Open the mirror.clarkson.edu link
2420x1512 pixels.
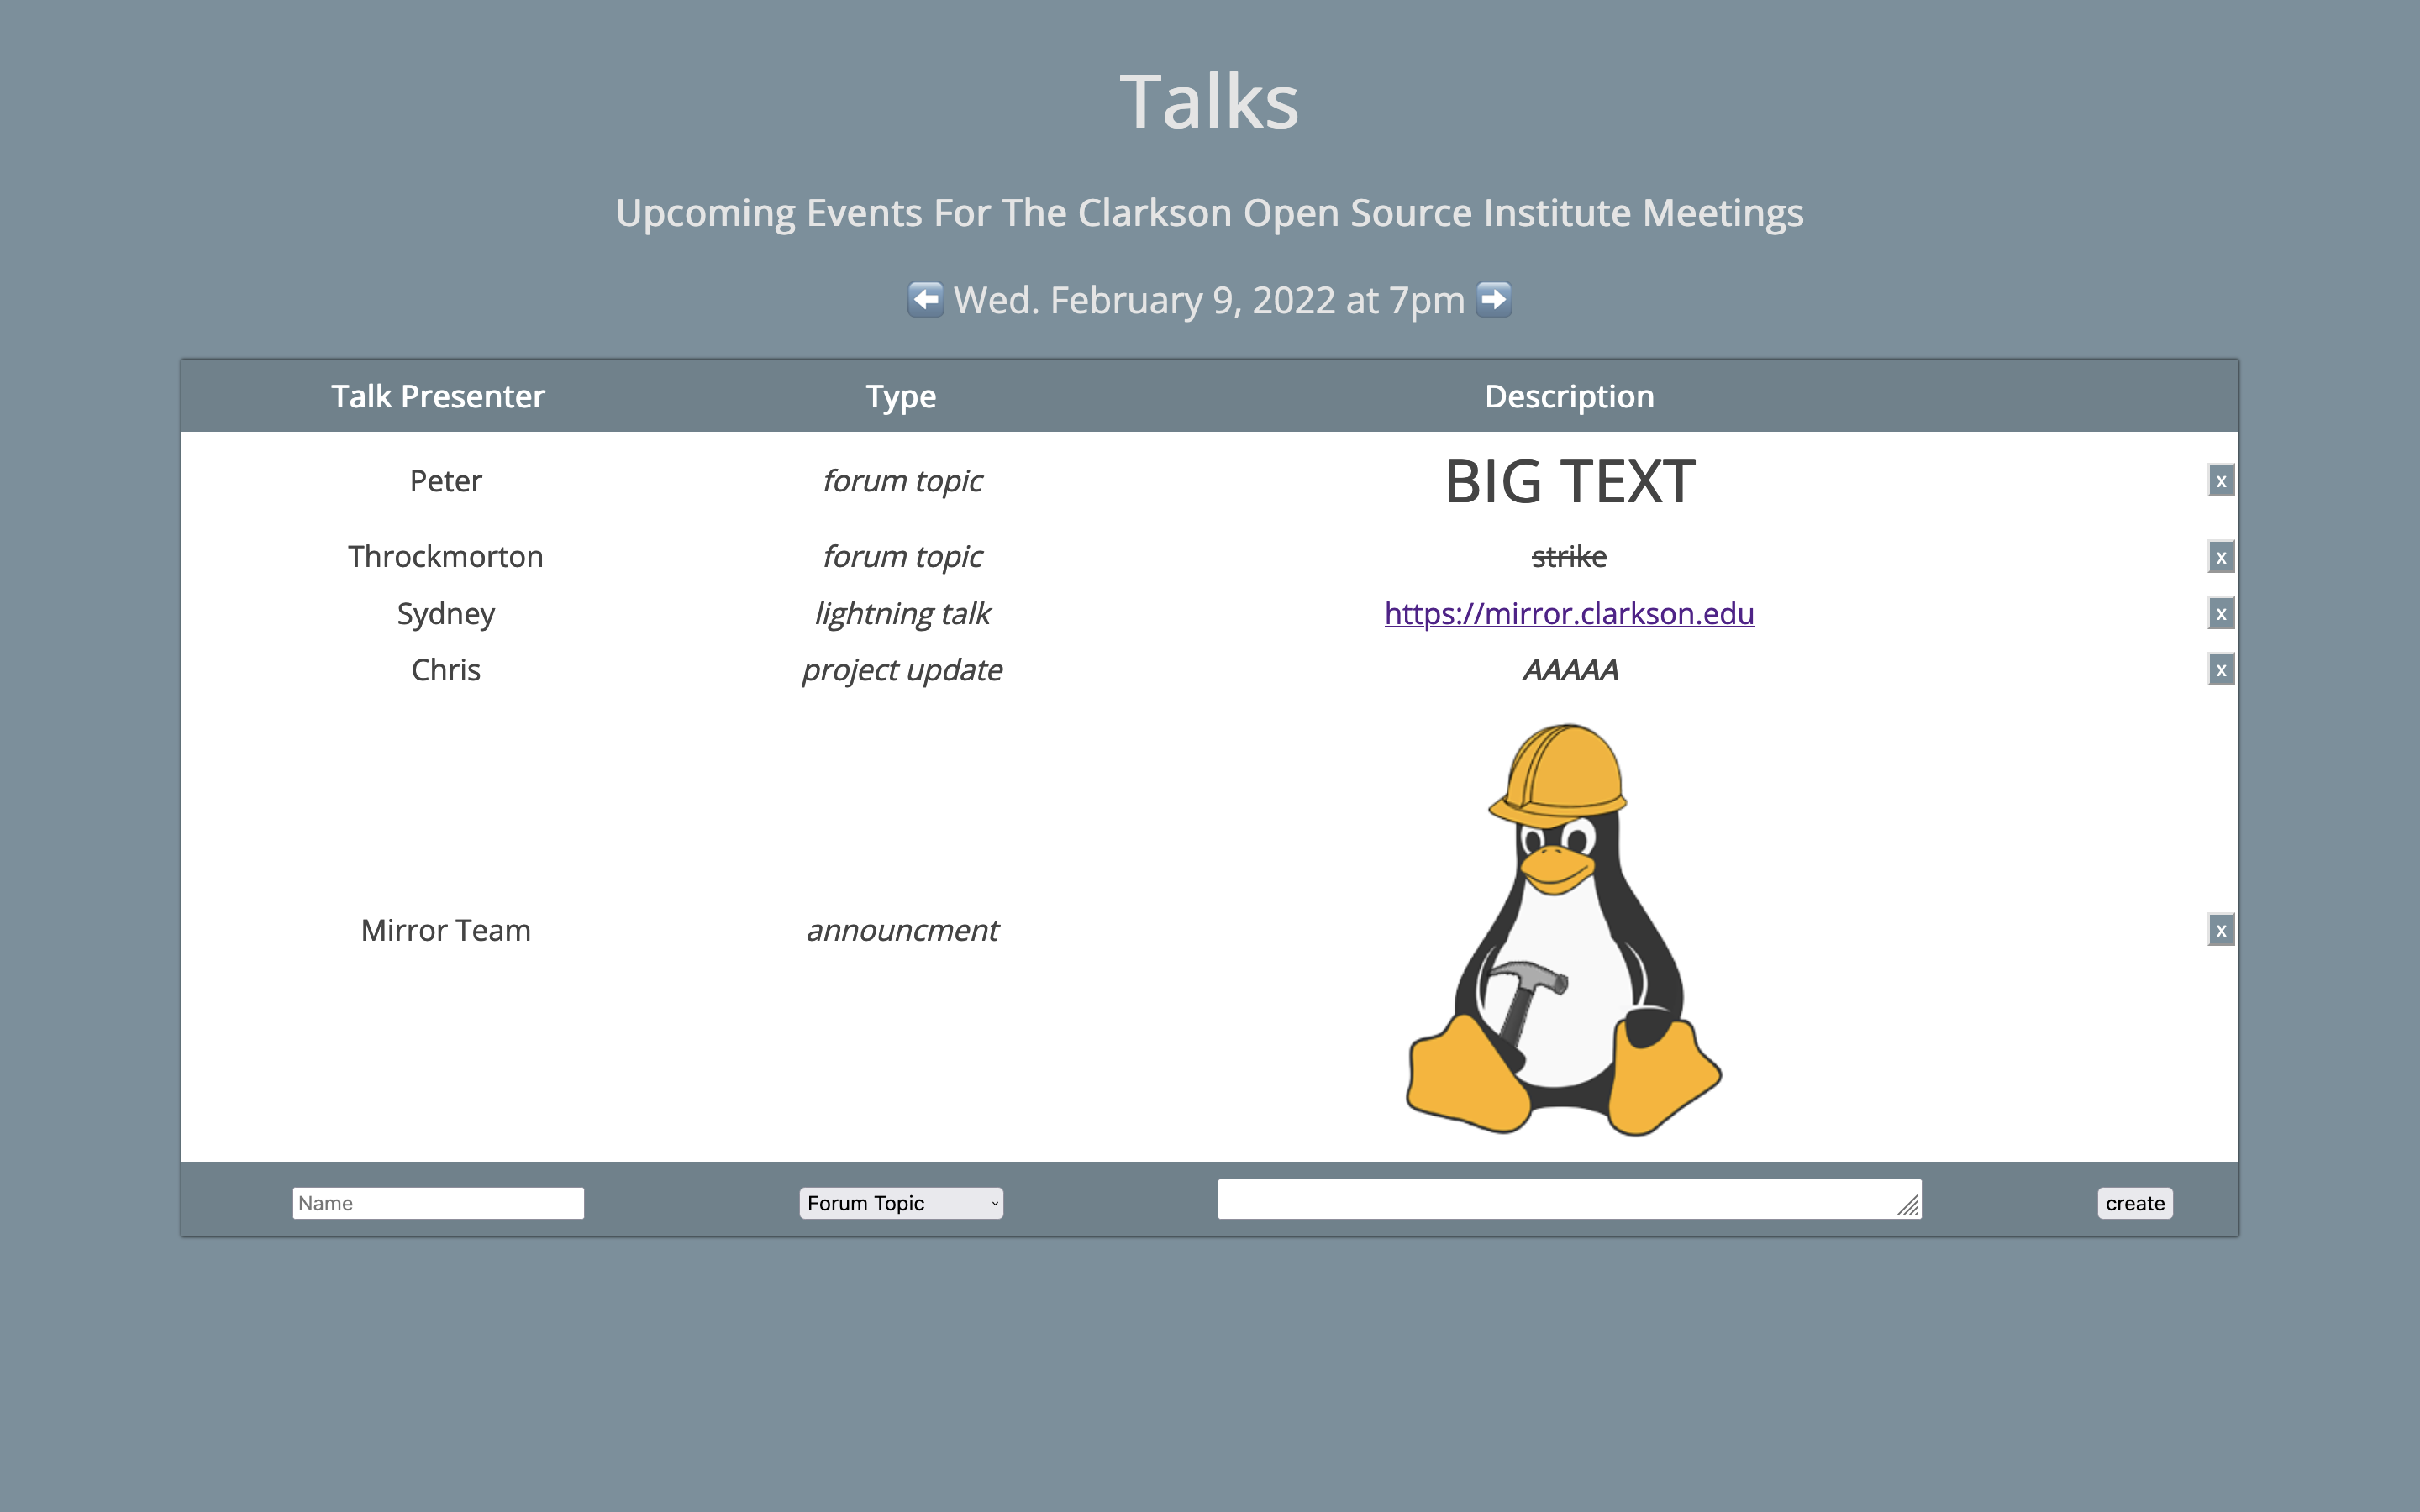[x=1568, y=613]
